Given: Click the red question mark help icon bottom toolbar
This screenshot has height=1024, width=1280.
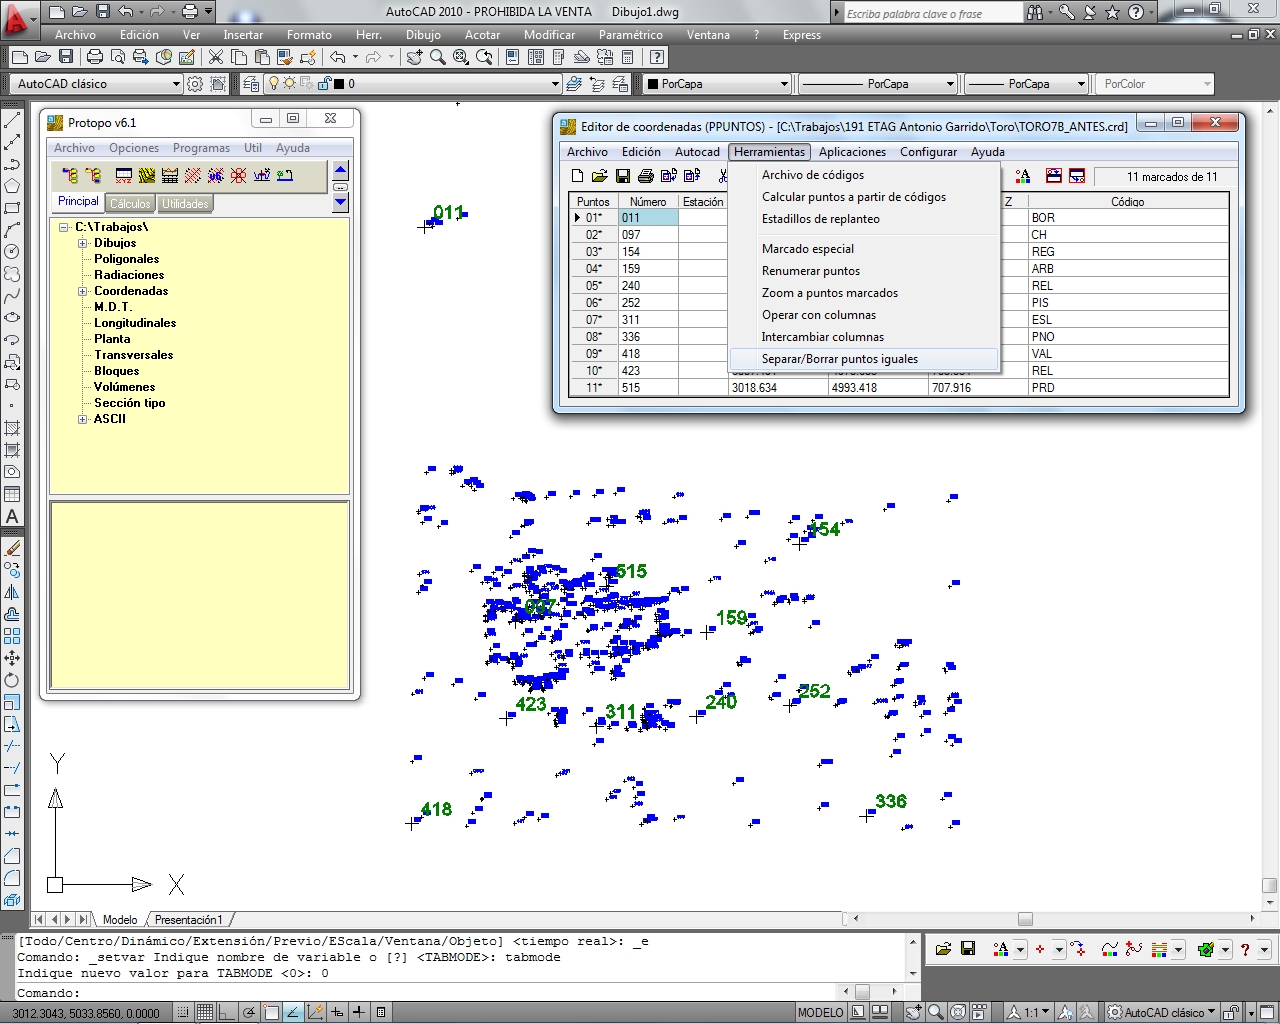Looking at the screenshot, I should tap(1245, 949).
